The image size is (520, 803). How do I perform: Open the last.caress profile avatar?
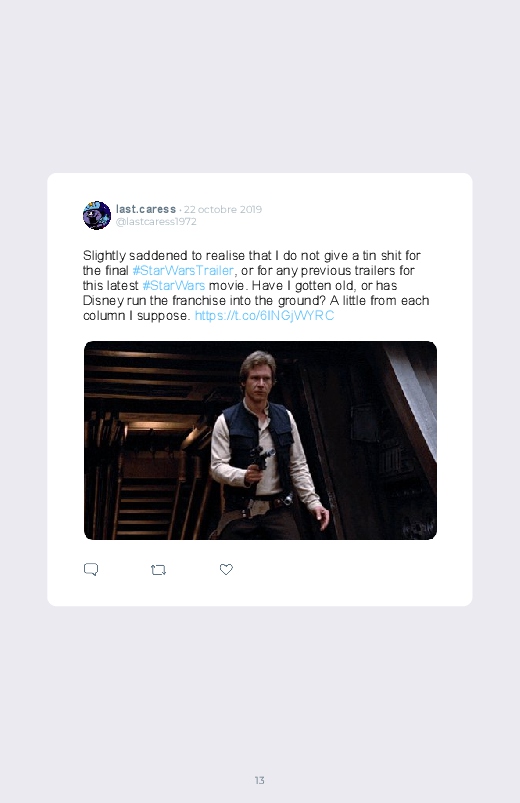97,215
